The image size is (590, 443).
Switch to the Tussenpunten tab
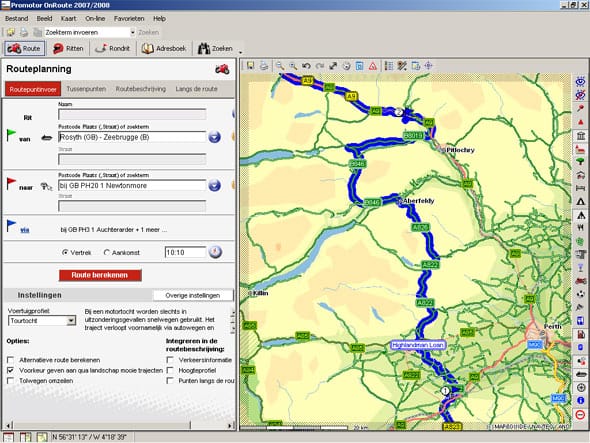(x=86, y=89)
